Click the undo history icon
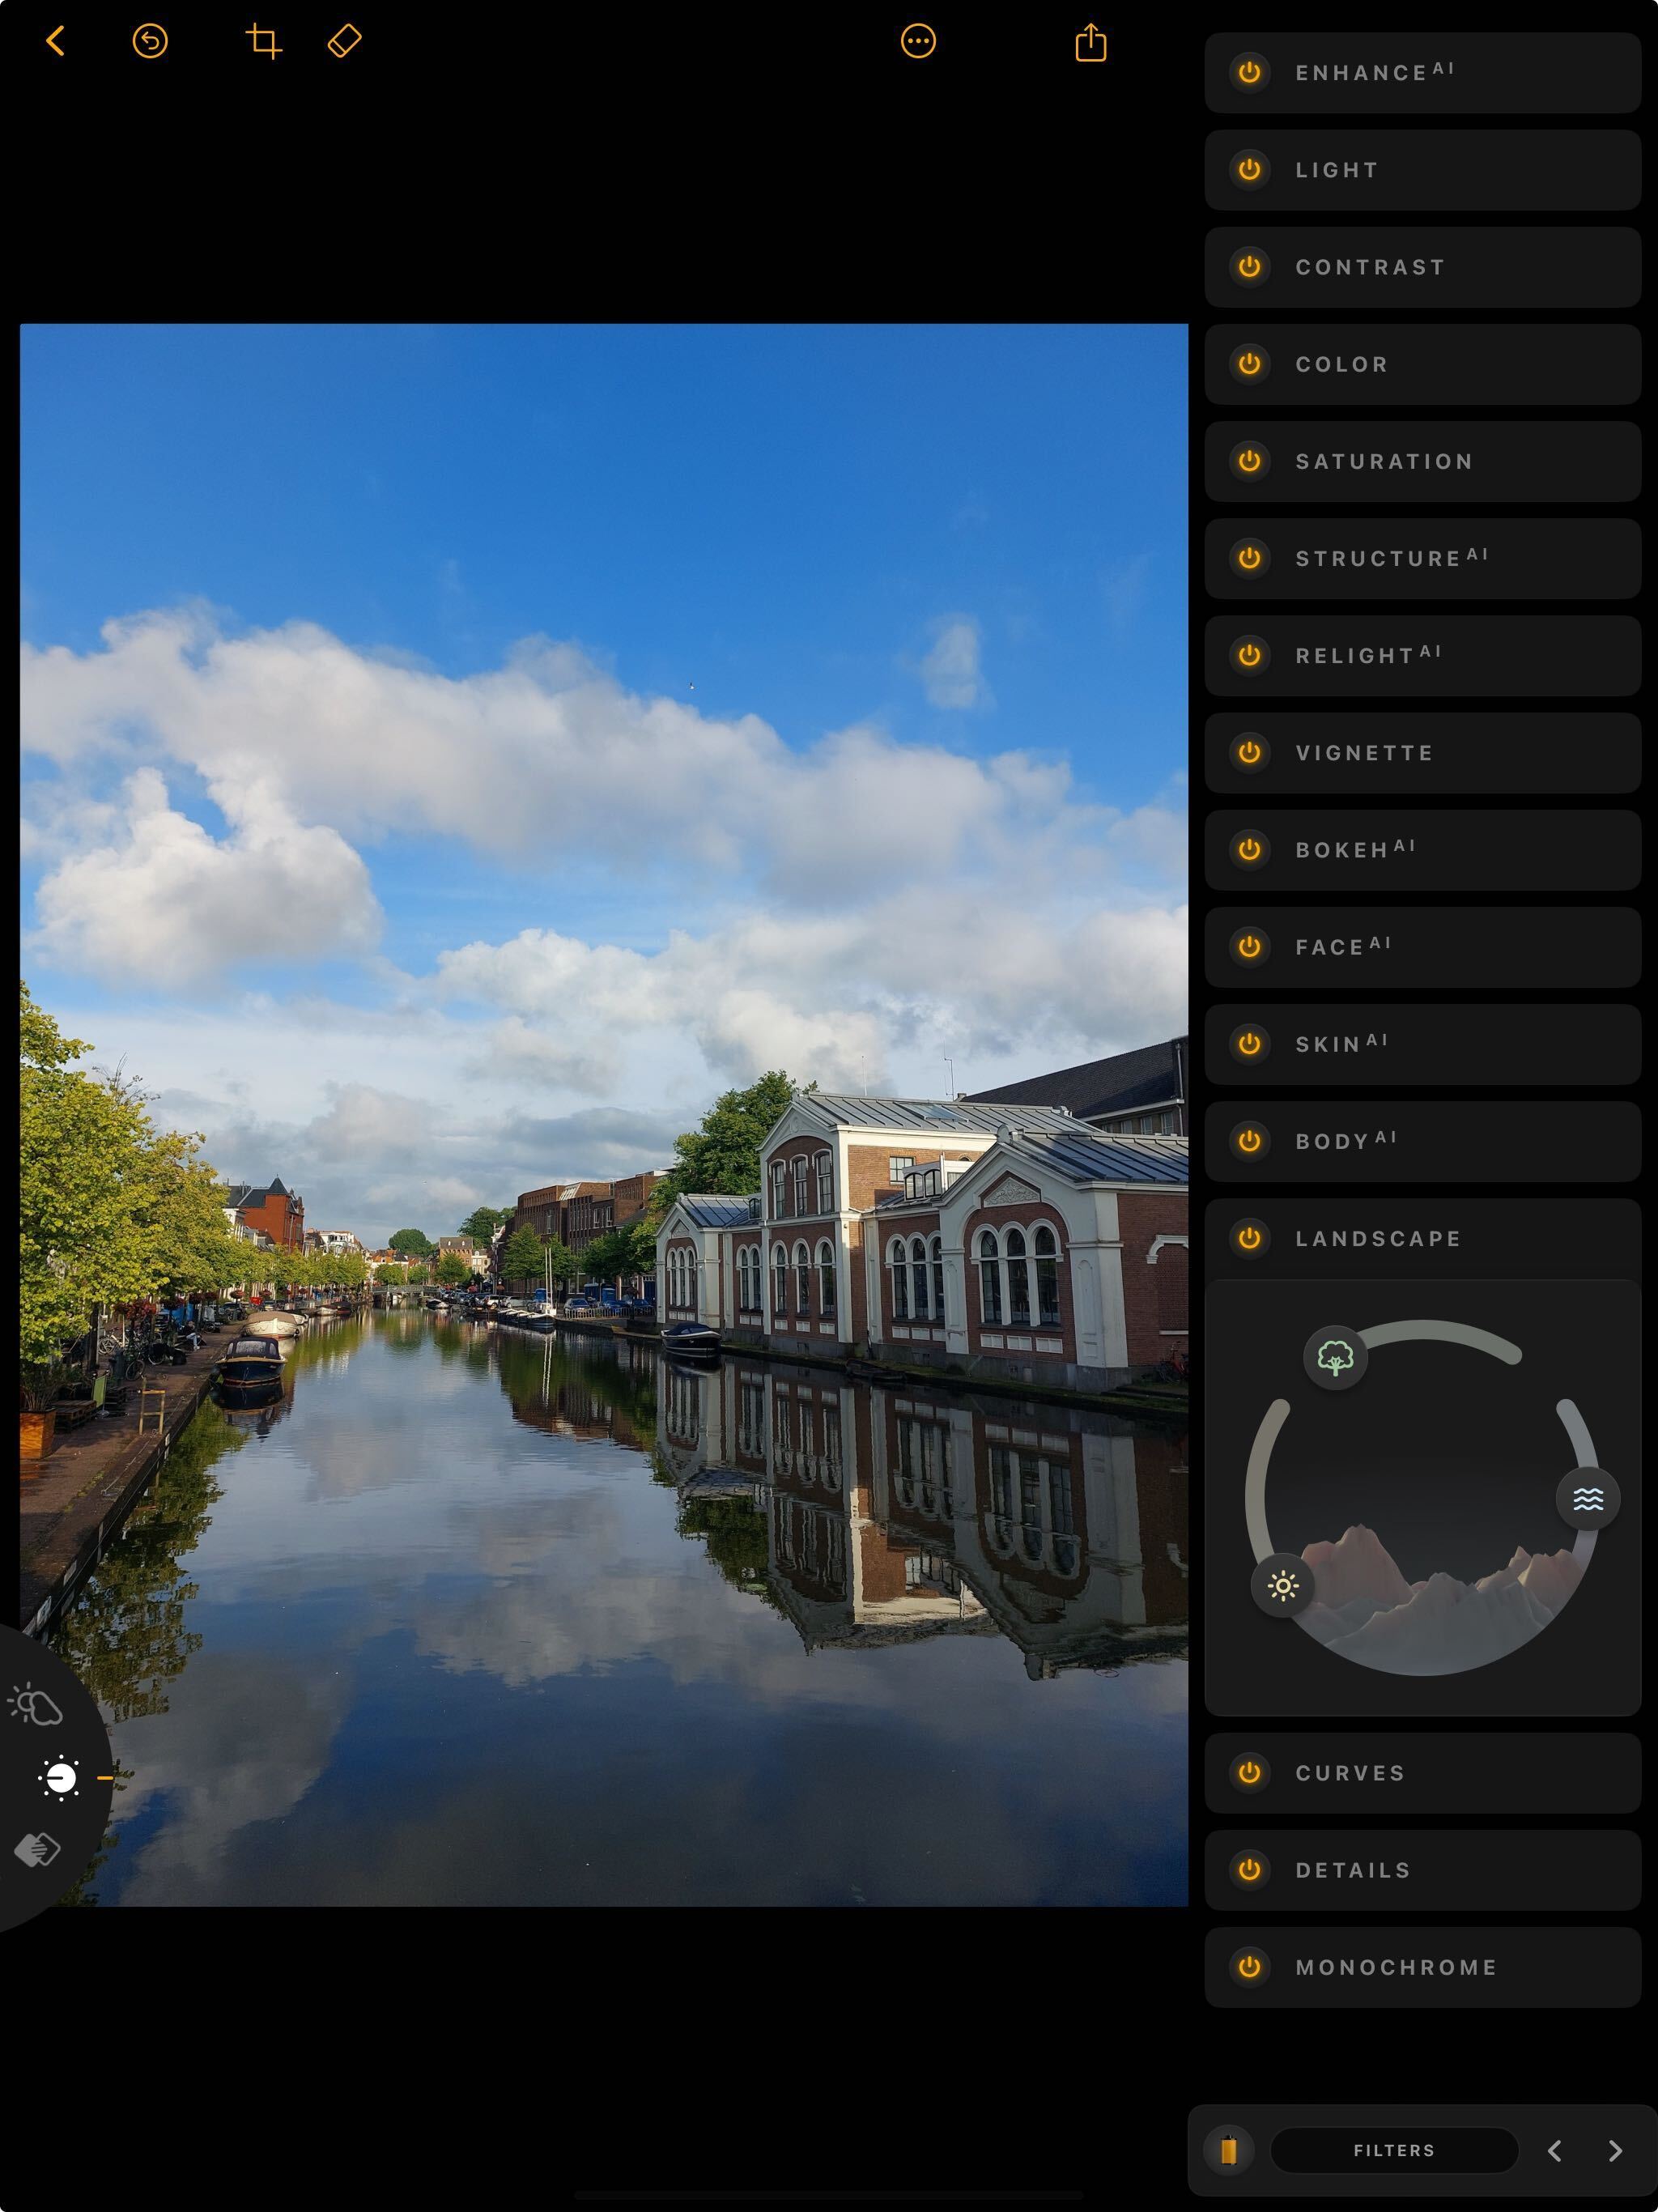Viewport: 1658px width, 2212px height. point(150,41)
